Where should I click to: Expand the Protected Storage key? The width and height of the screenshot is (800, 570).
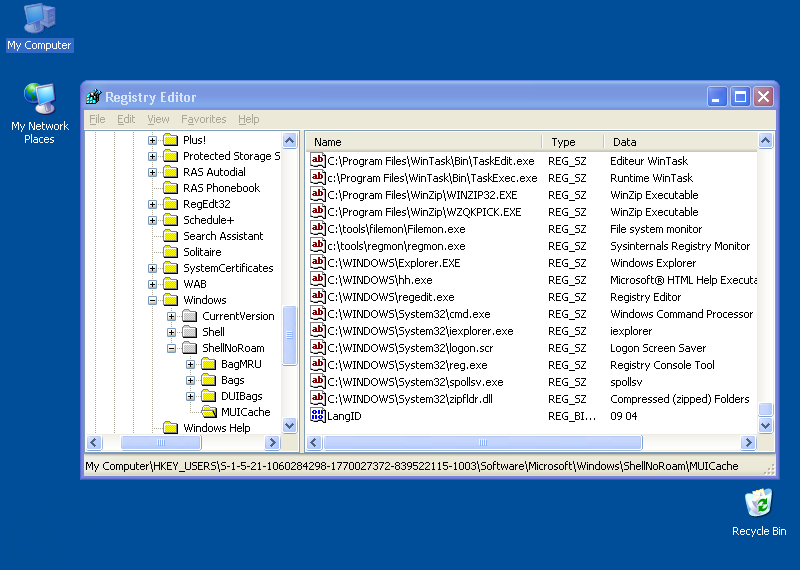(x=152, y=156)
